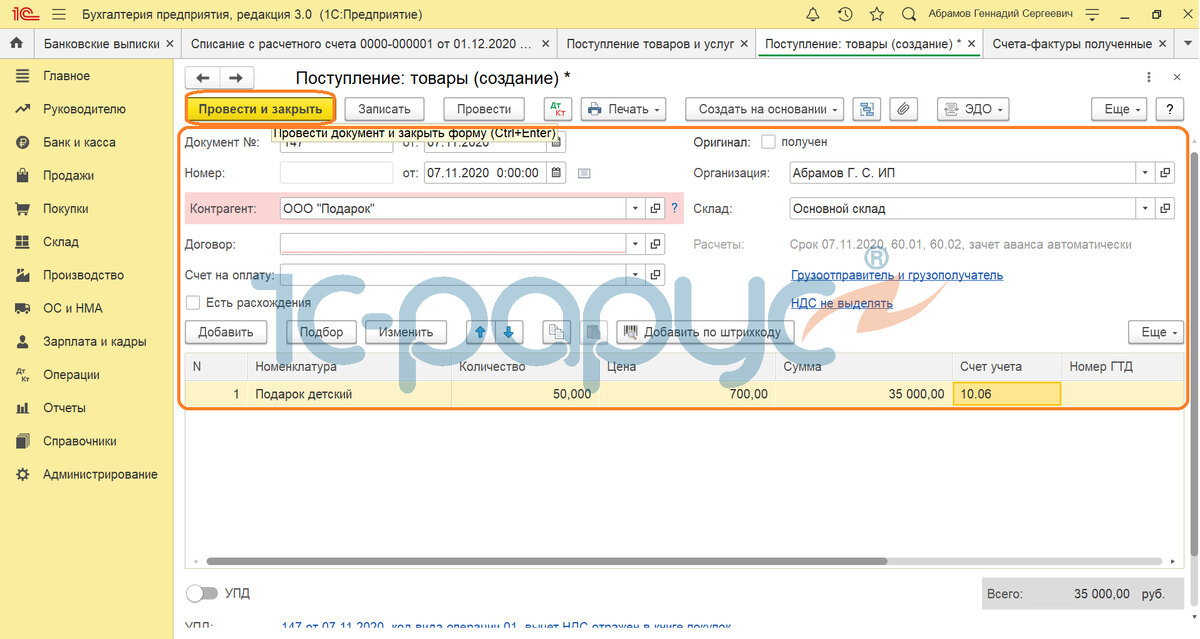
Task: Expand the Счет на оплату dropdown
Action: pyautogui.click(x=636, y=274)
